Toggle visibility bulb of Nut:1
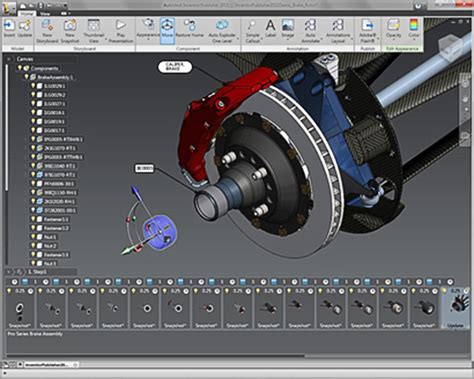Viewport: 474px width, 379px height. coord(33,237)
